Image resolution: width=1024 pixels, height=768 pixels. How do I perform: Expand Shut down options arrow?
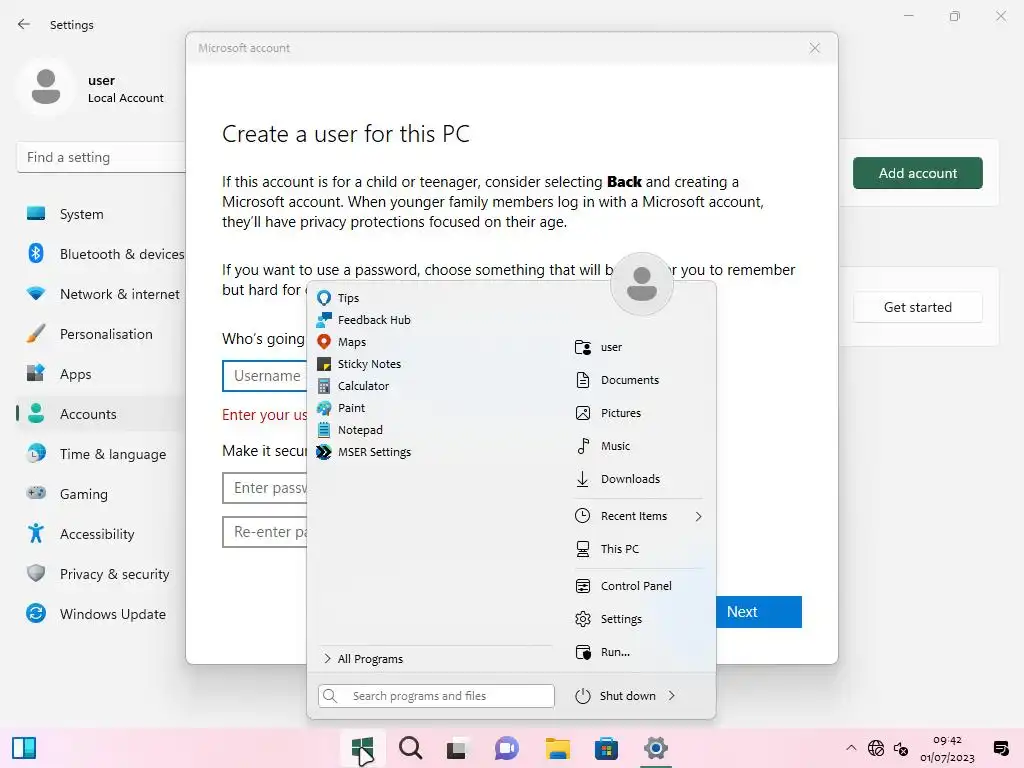[x=671, y=696]
